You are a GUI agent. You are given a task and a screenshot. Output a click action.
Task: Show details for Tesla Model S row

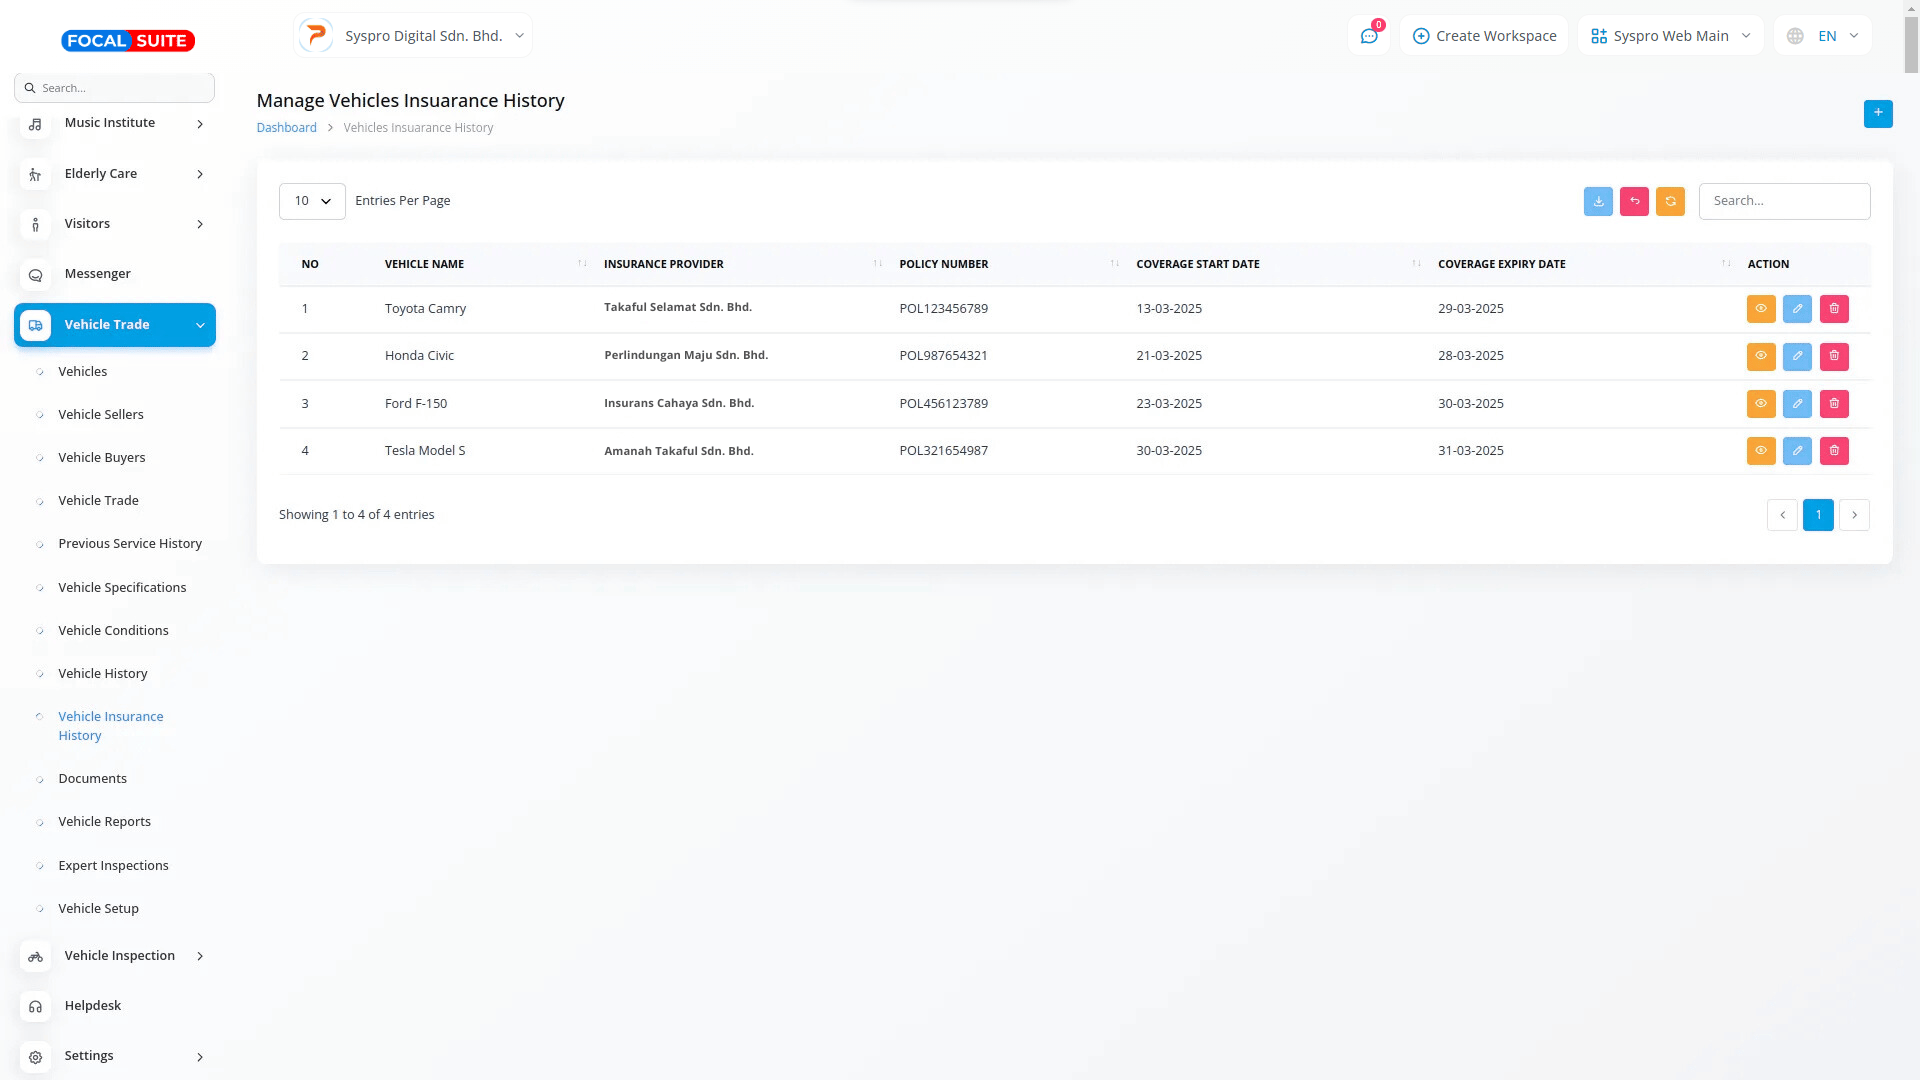point(1761,451)
